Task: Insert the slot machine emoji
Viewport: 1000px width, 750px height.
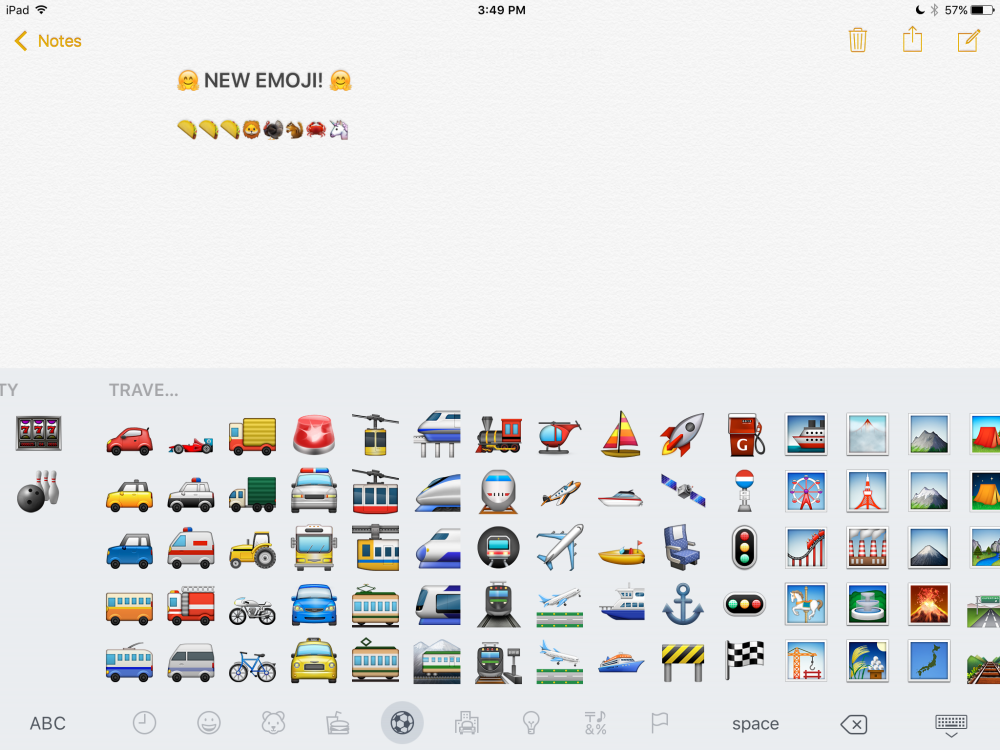Action: (39, 433)
